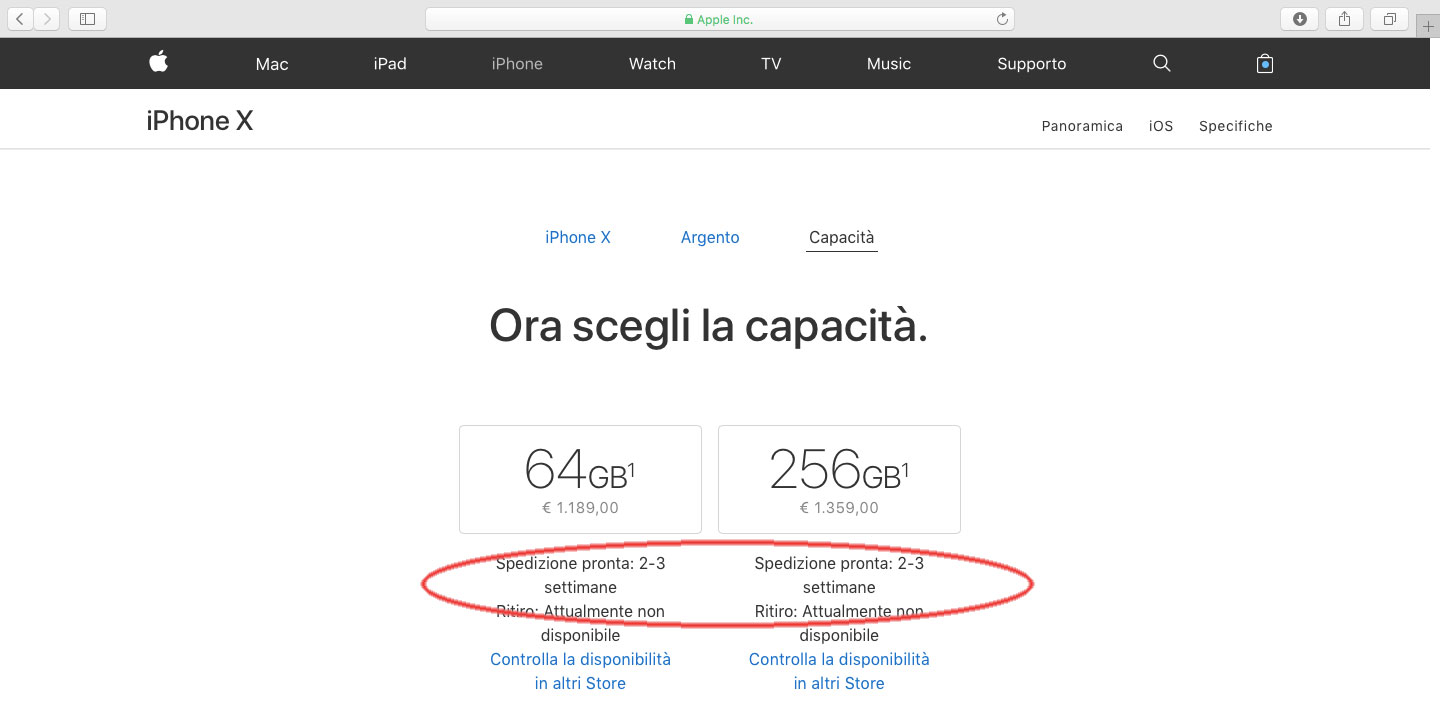Select the 64GB capacity option
The height and width of the screenshot is (710, 1440).
pyautogui.click(x=580, y=479)
